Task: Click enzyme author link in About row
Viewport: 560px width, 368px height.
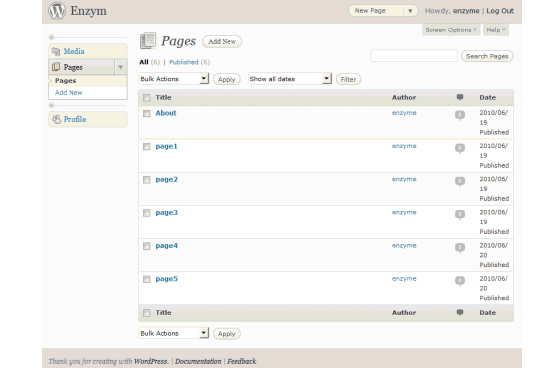Action: click(x=404, y=113)
